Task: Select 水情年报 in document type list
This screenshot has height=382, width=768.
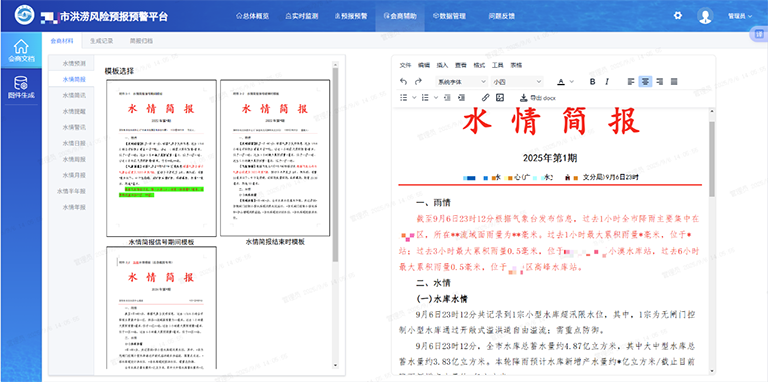Action: click(x=74, y=207)
